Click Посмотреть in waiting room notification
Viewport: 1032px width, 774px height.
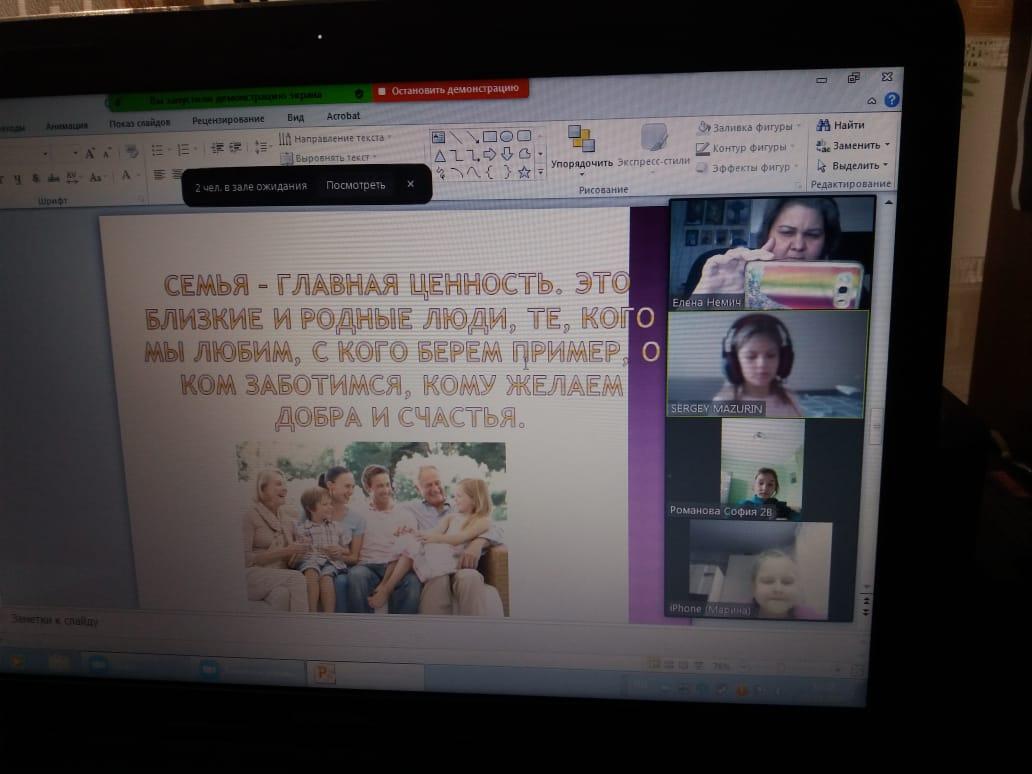tap(355, 185)
